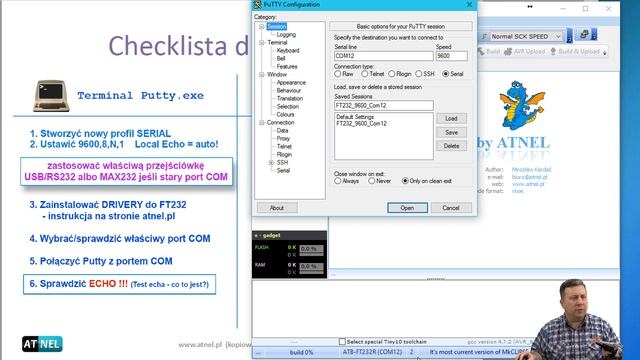Open the Data category under Connection
The image size is (640, 360).
point(282,131)
